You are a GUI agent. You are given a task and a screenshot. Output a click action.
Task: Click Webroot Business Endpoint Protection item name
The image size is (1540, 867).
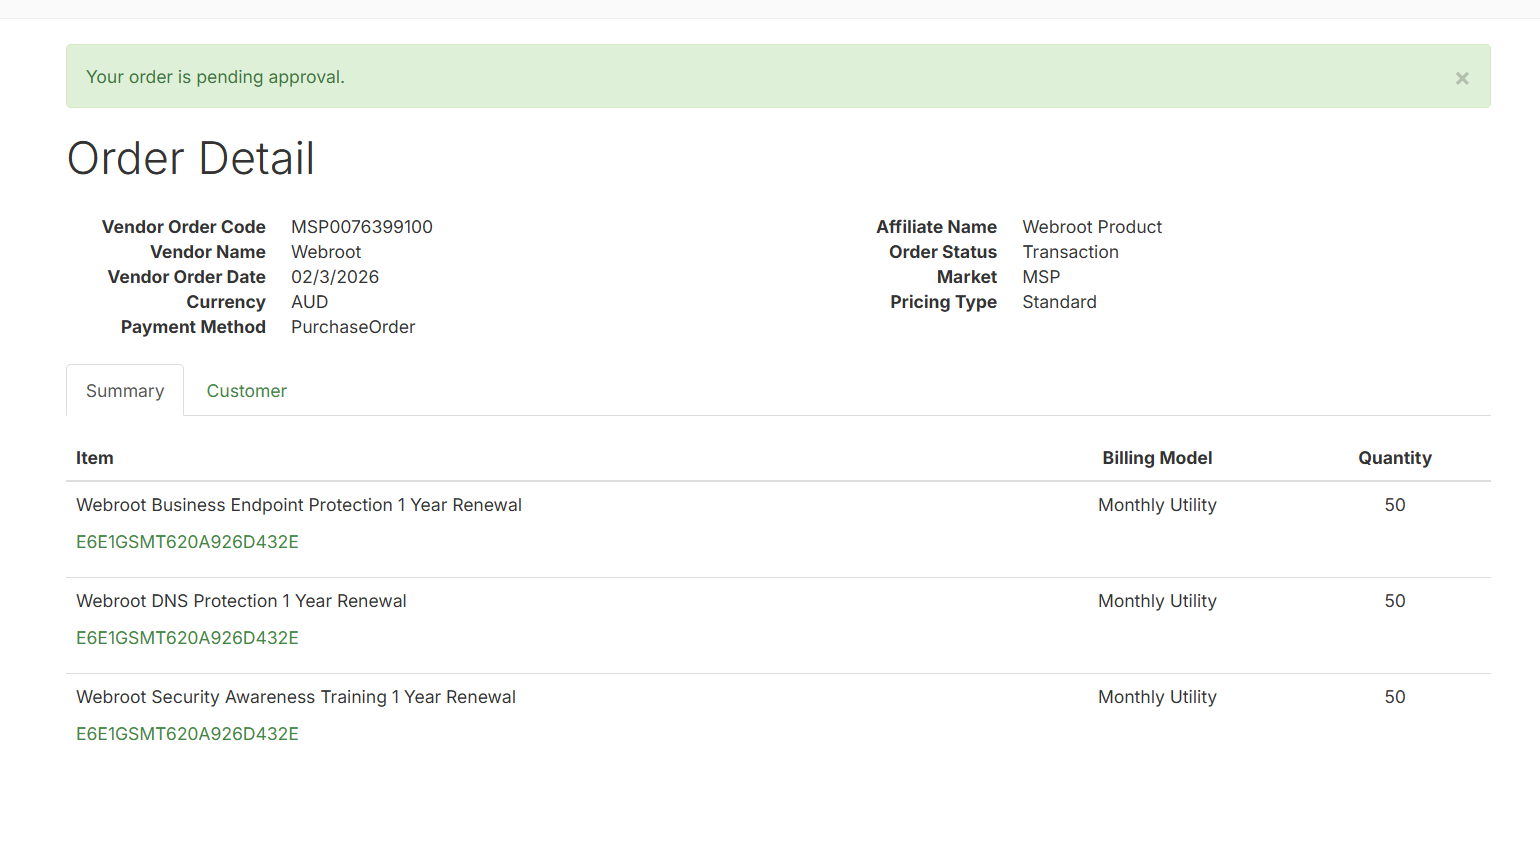299,505
